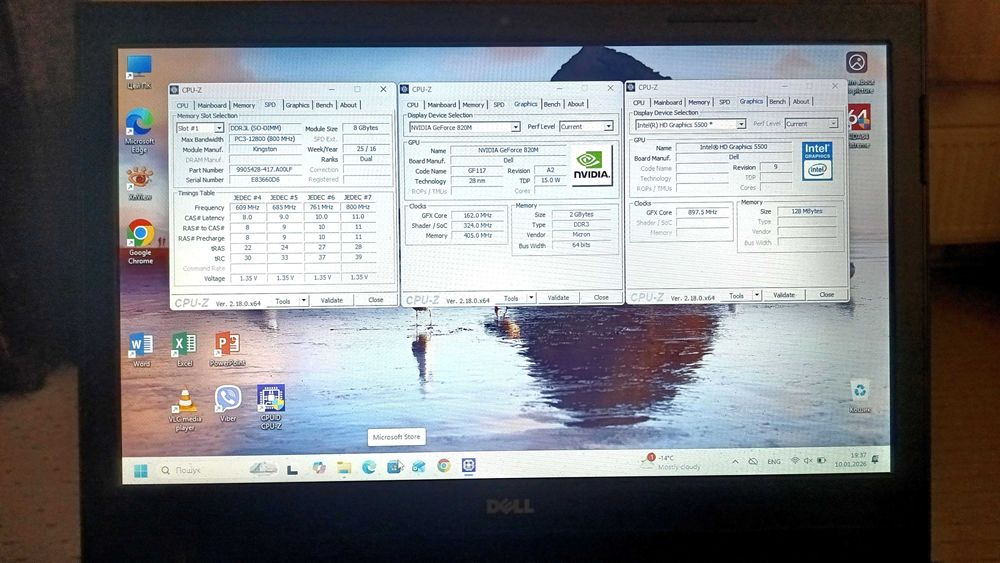The image size is (1000, 563).
Task: Click the Microsoft Store tooltip label
Action: coord(396,437)
